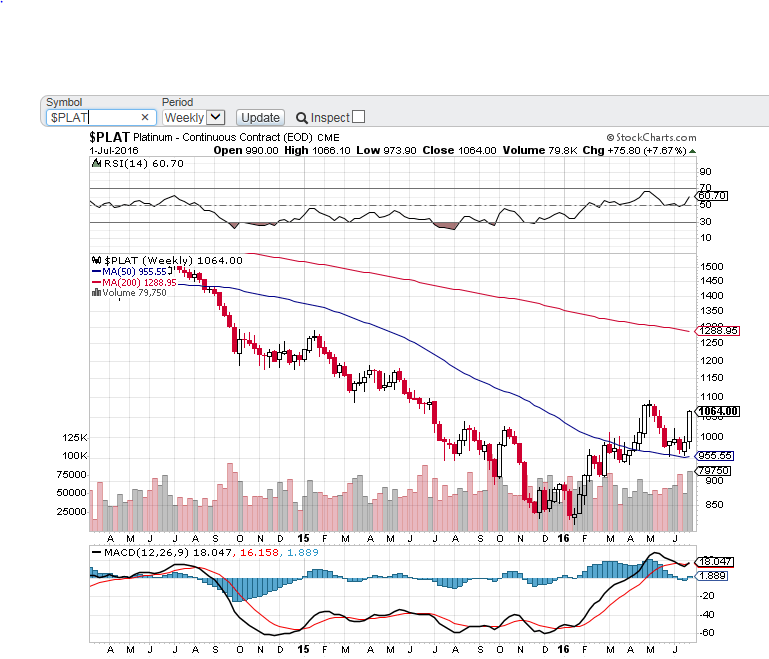Click the 1064.00 current price tag
The height and width of the screenshot is (659, 769).
718,411
